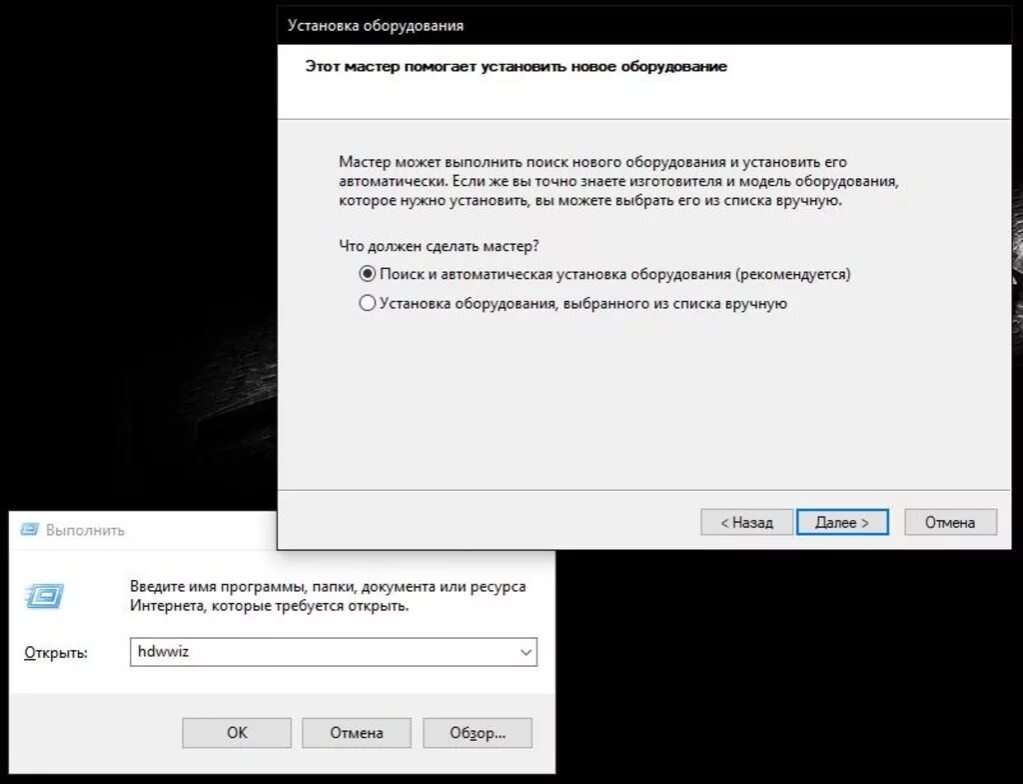The width and height of the screenshot is (1023, 784).
Task: Continue the wizard with Далее button
Action: (x=842, y=522)
